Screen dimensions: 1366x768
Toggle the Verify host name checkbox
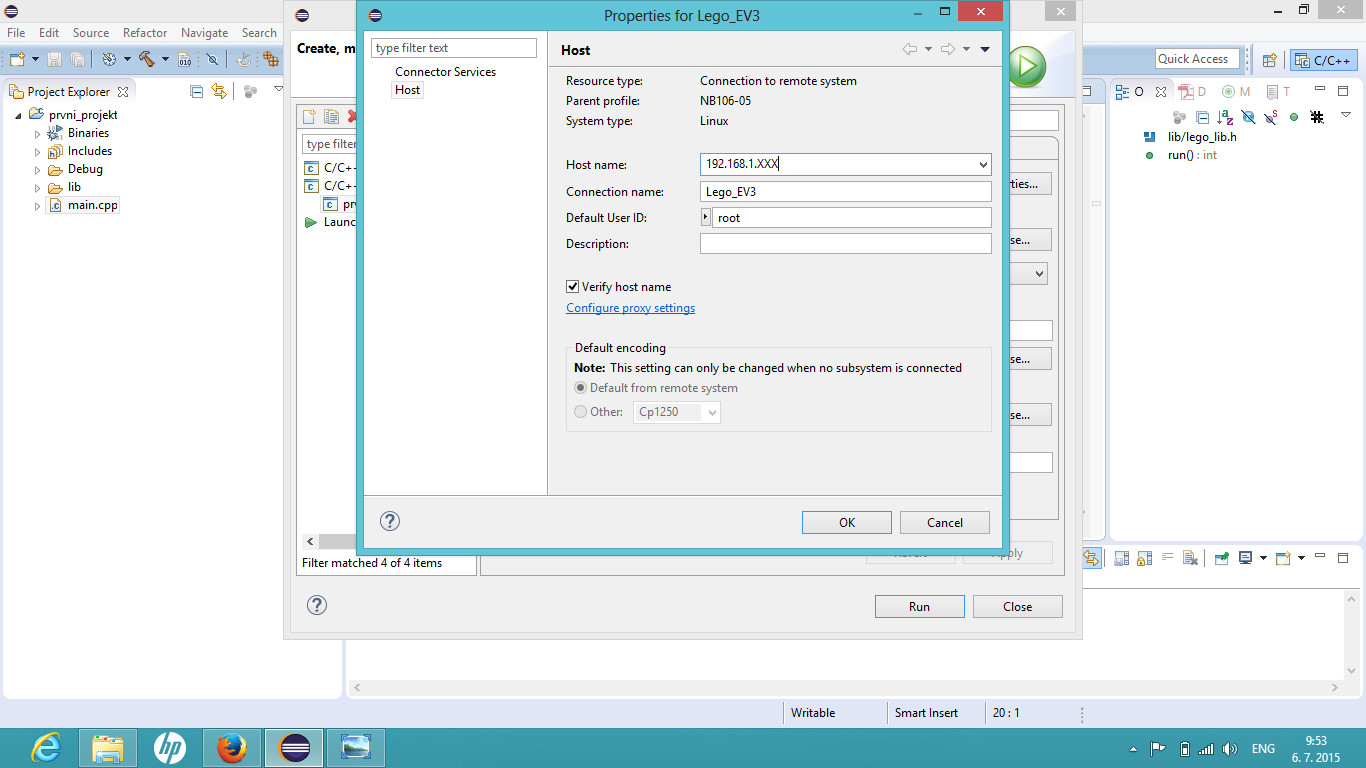tap(573, 287)
